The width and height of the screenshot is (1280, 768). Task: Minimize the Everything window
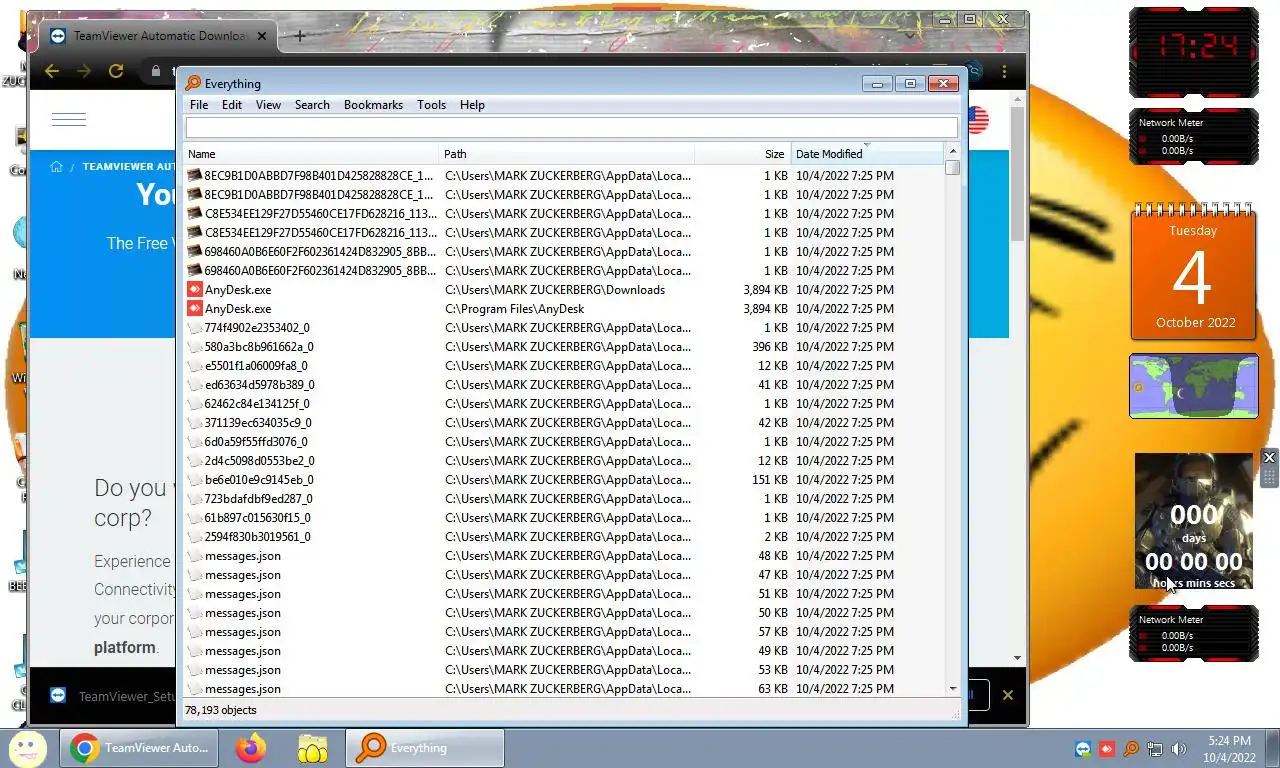877,84
